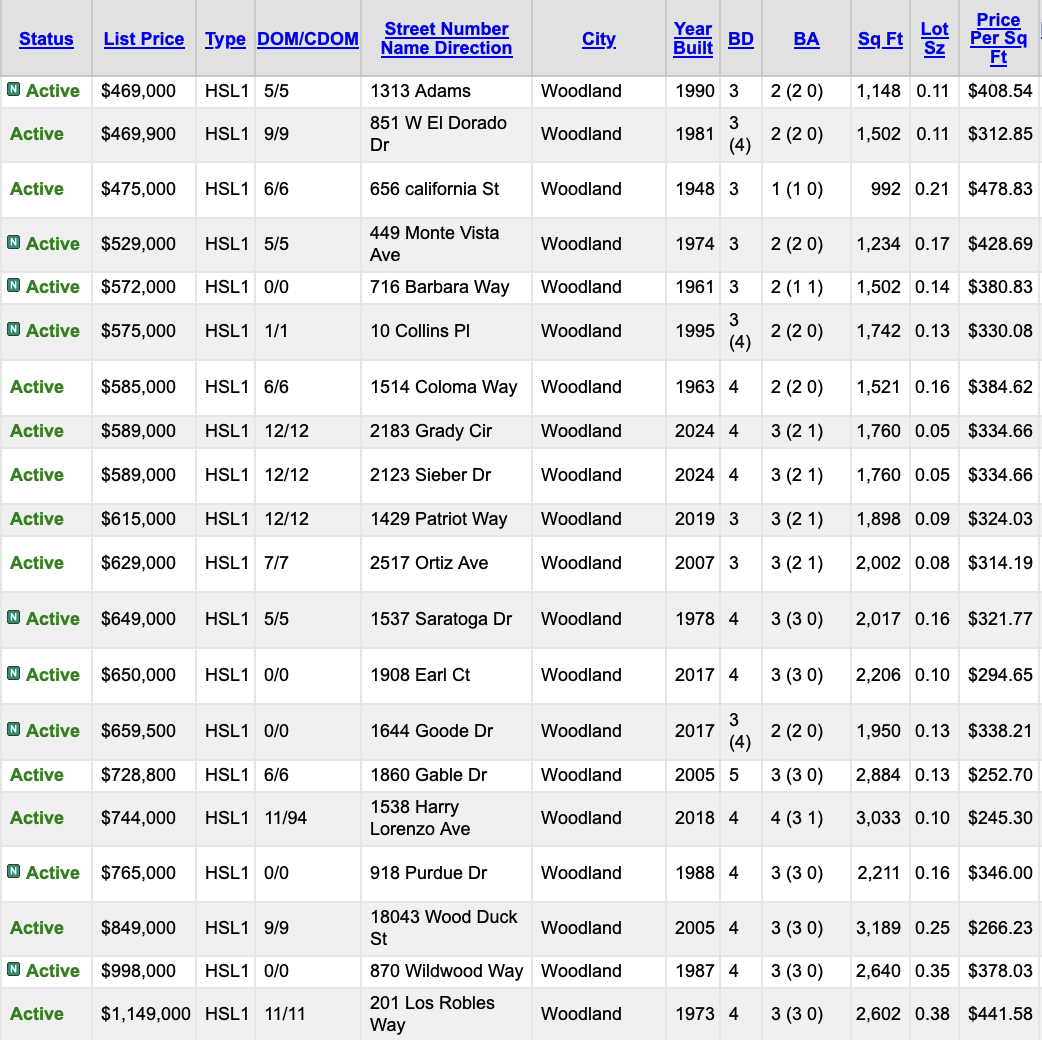Click Active status for 851 W El Dorado Dr
This screenshot has height=1040, width=1042.
[37, 134]
